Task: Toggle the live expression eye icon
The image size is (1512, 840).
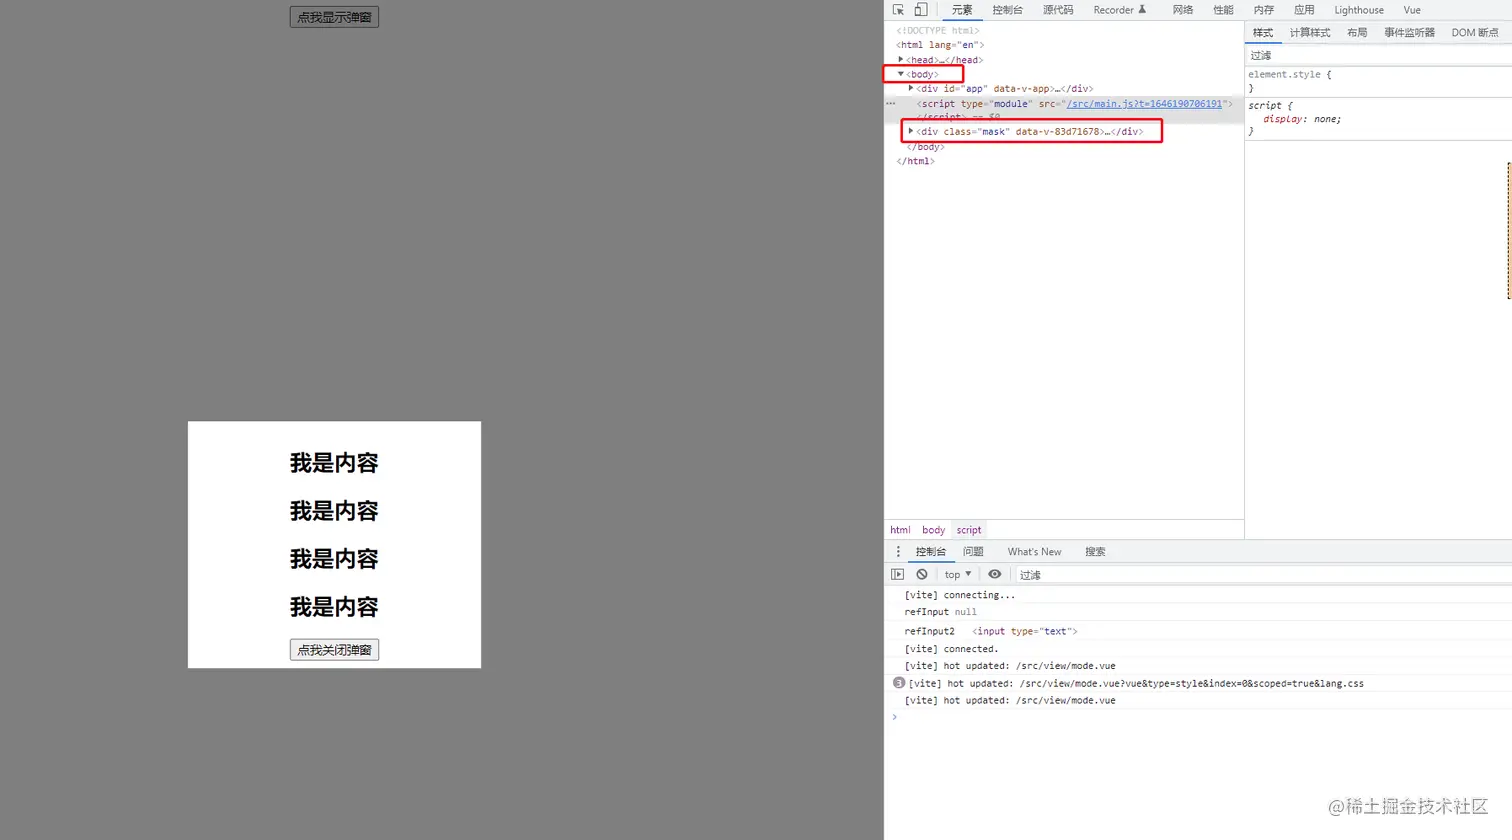Action: (994, 575)
